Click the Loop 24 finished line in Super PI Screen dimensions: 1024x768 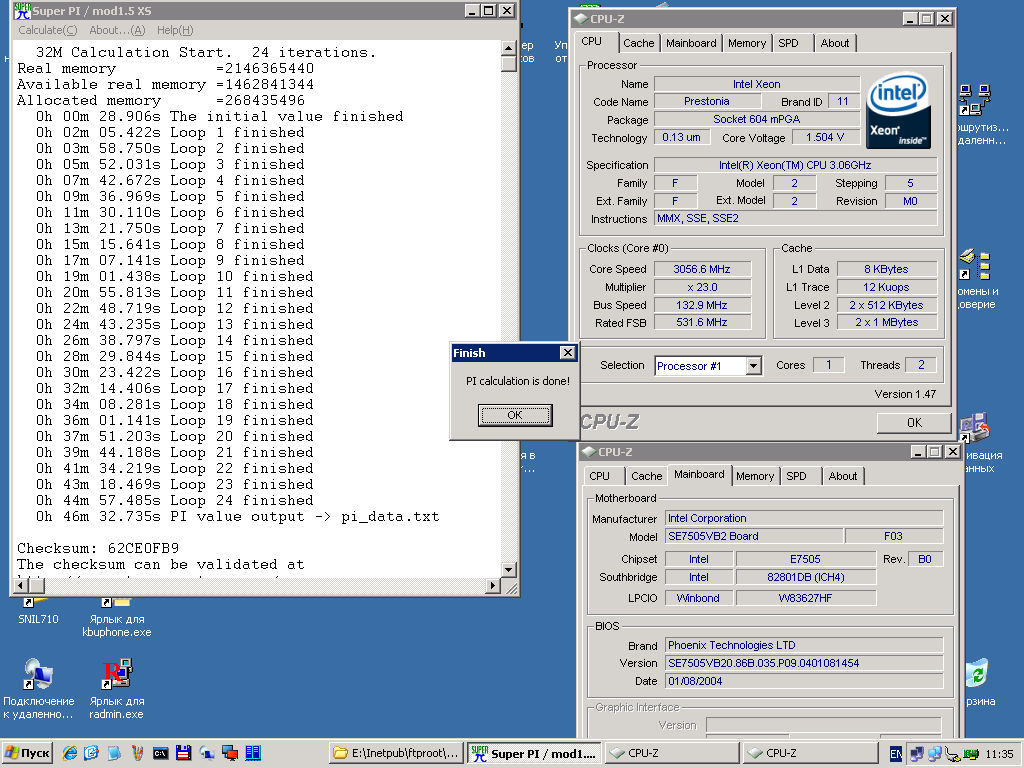tap(174, 501)
